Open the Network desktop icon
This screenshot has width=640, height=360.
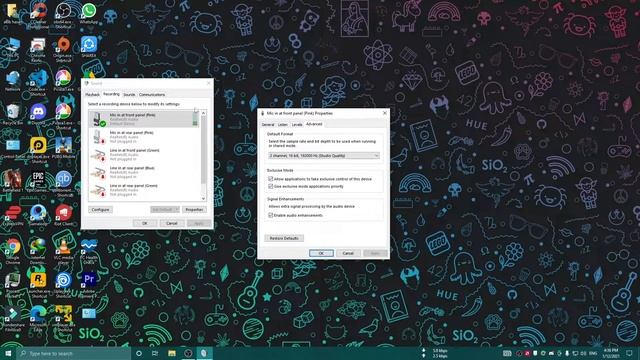pos(12,81)
